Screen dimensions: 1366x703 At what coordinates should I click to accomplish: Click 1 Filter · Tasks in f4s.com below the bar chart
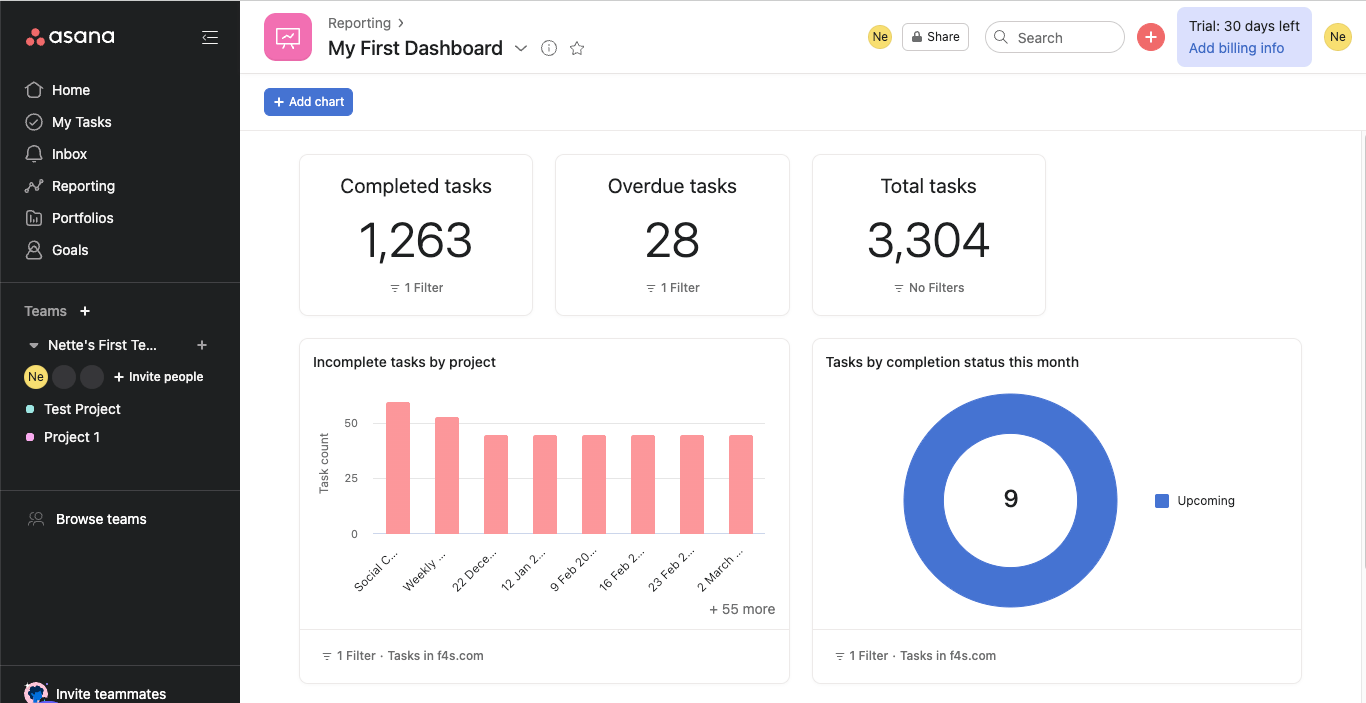[x=402, y=656]
